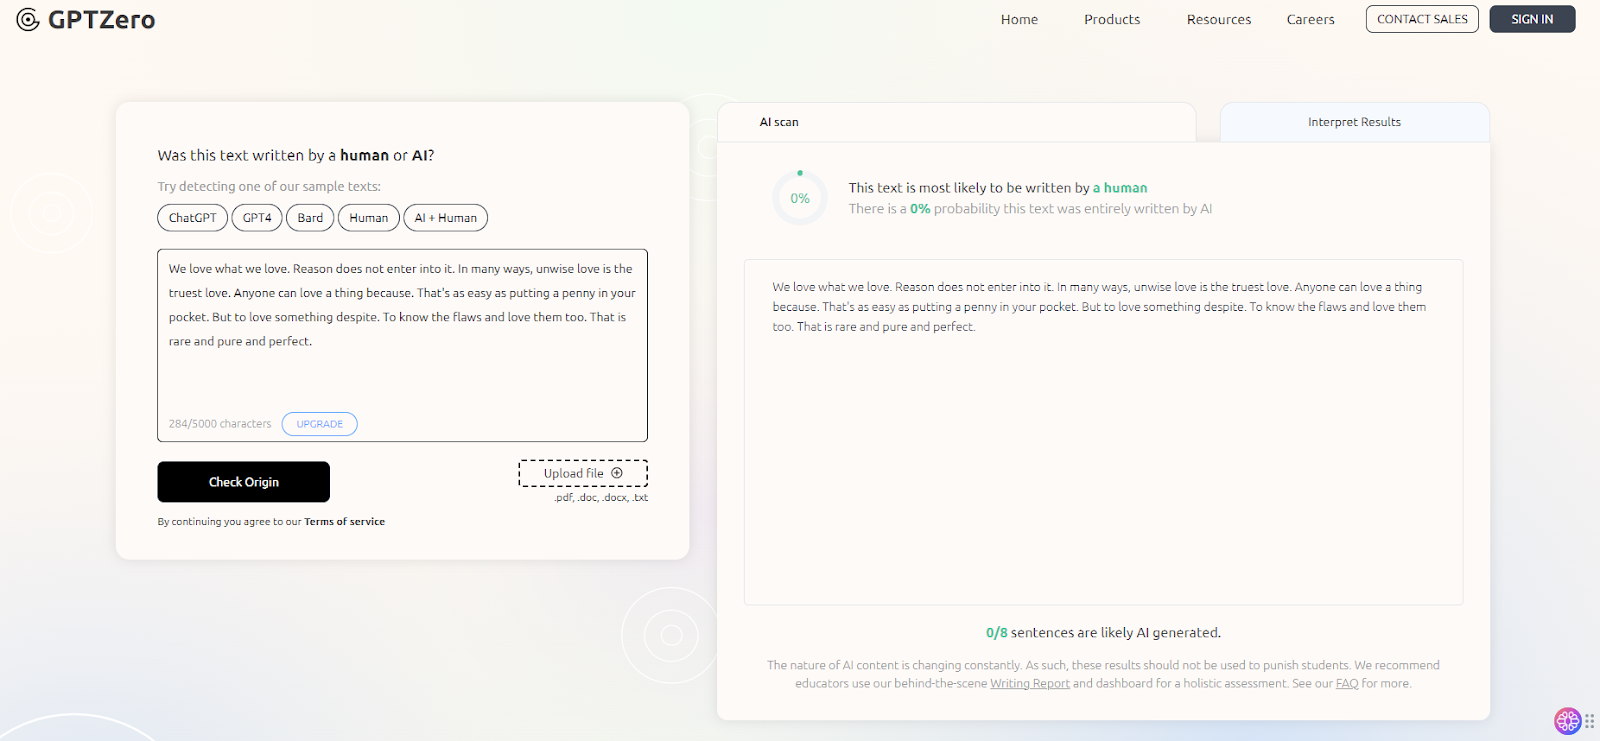Load the GPT4 sample text
Image resolution: width=1600 pixels, height=741 pixels.
point(257,218)
